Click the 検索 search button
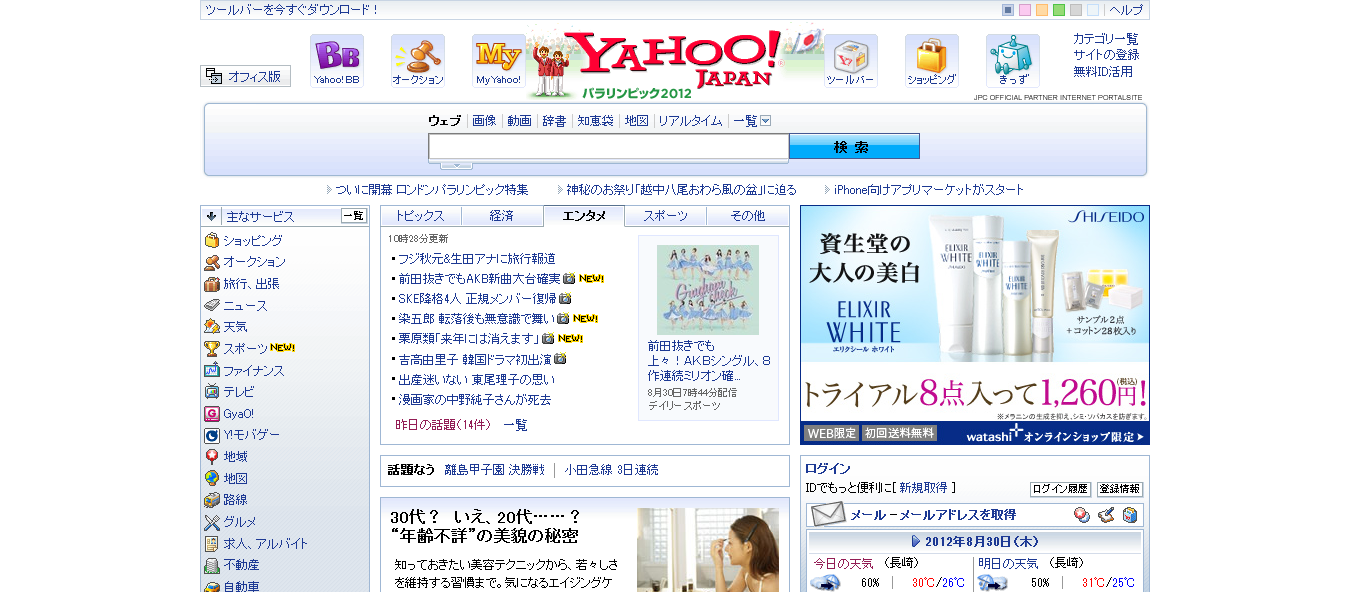Screen dimensions: 1349x592 click(x=854, y=147)
